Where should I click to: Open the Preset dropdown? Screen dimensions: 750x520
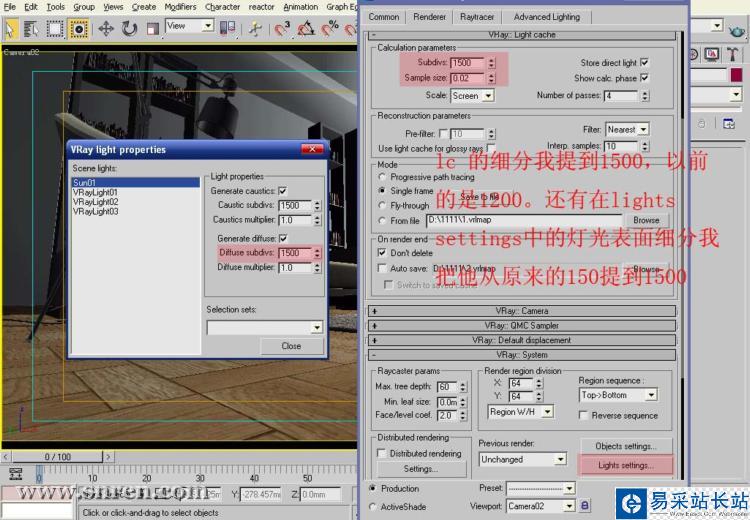[540, 488]
